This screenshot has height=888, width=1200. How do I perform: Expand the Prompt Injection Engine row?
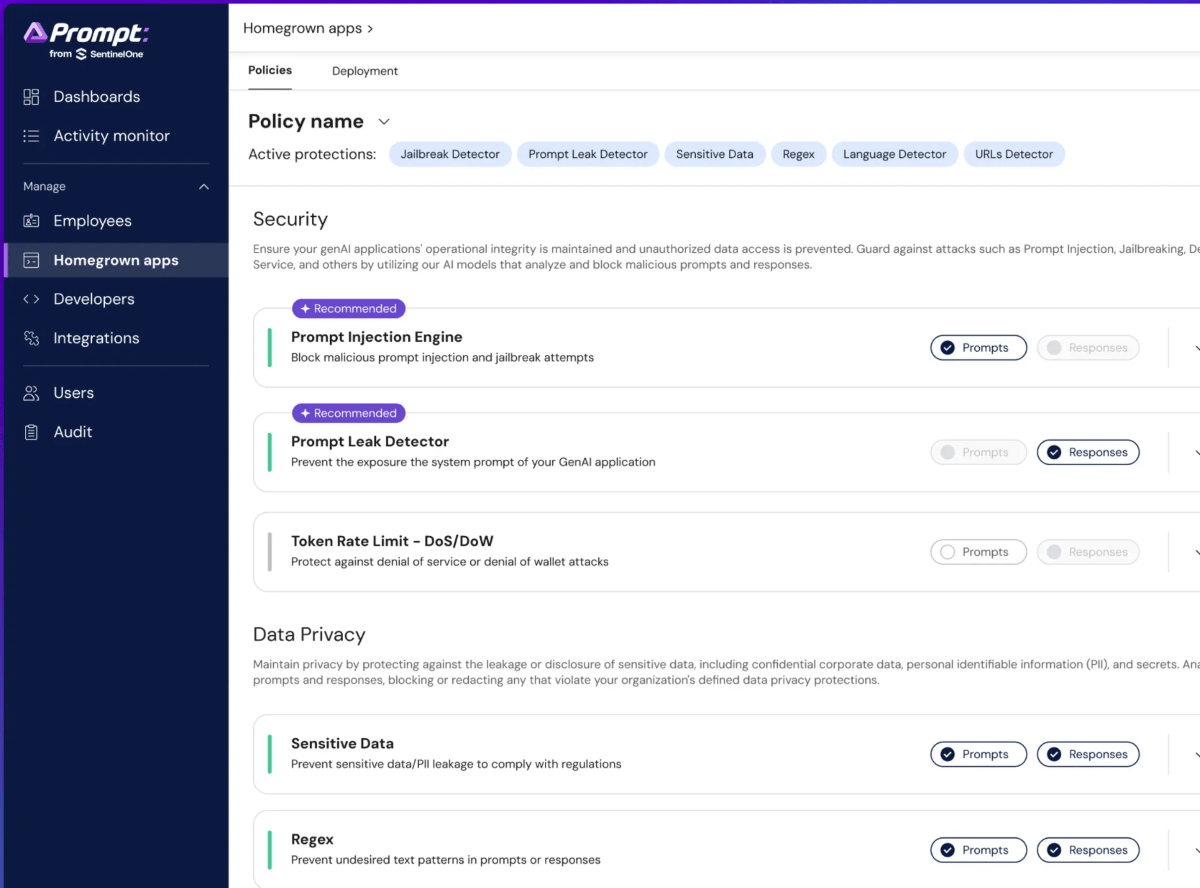coord(1196,348)
